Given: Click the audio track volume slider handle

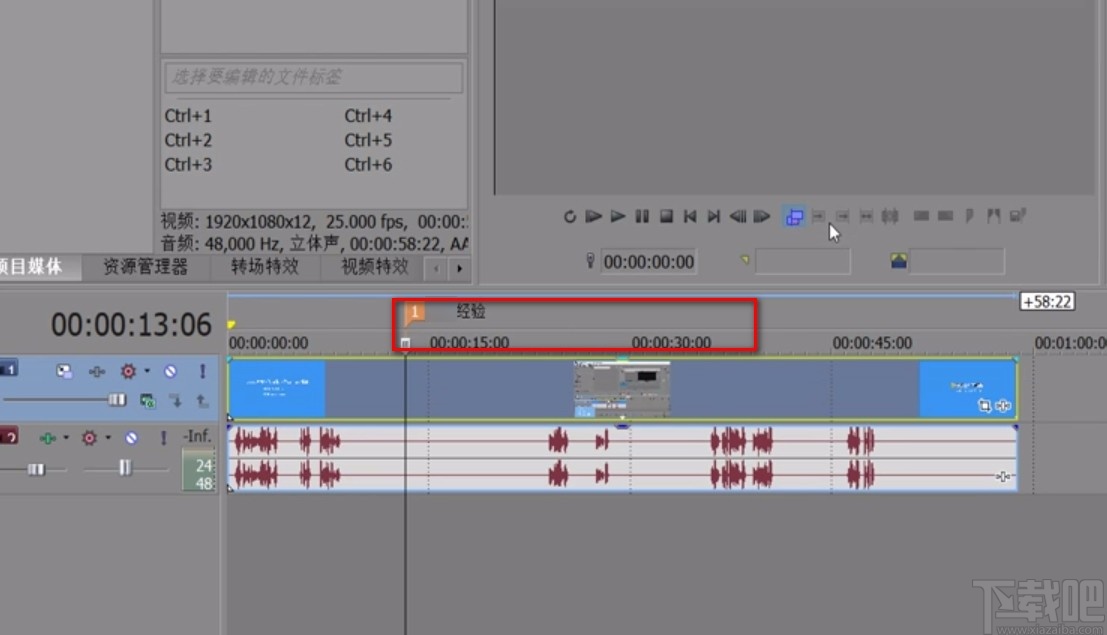Looking at the screenshot, I should point(36,469).
